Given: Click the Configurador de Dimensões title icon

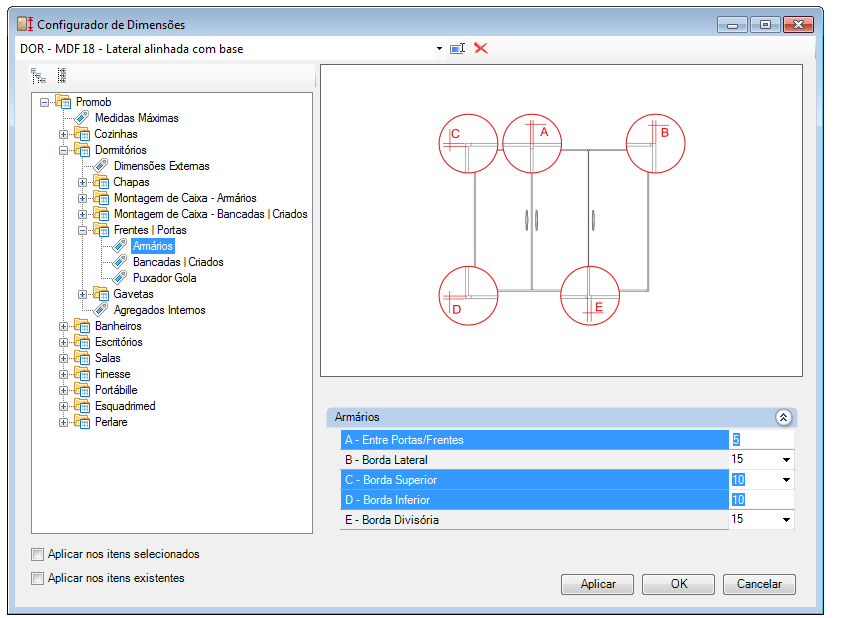Looking at the screenshot, I should point(25,24).
